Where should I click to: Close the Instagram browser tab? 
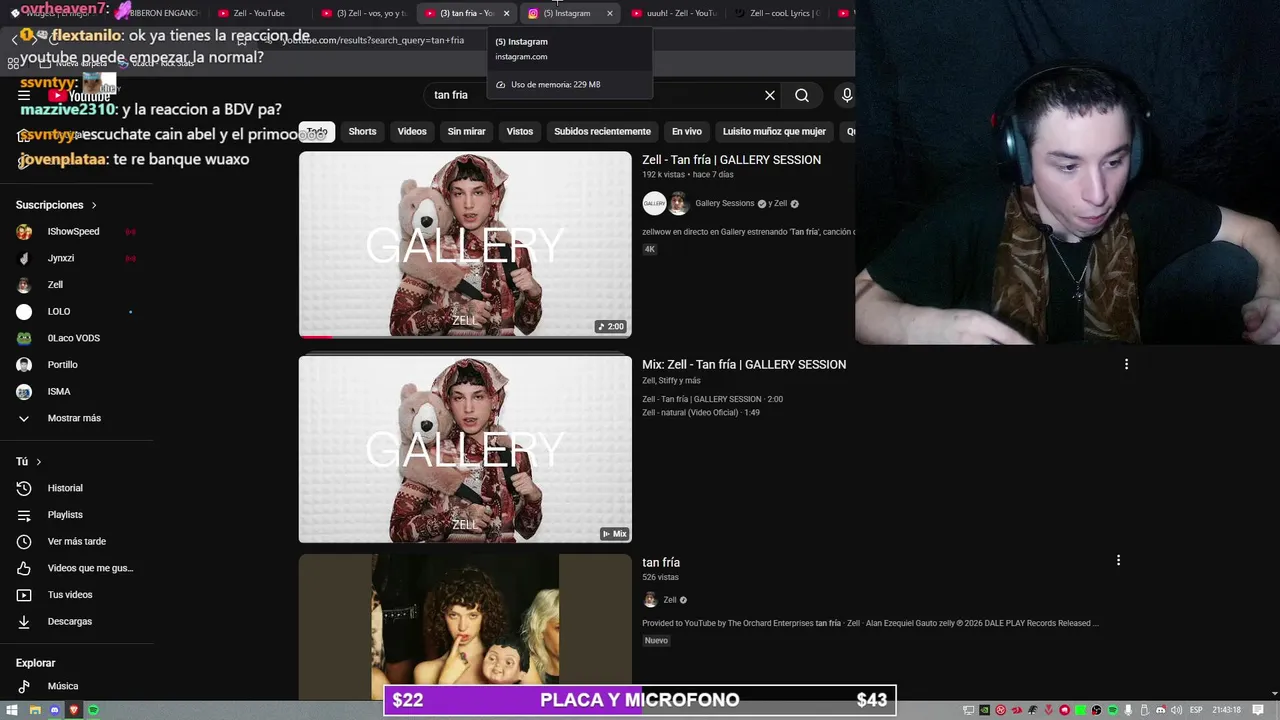tap(610, 13)
